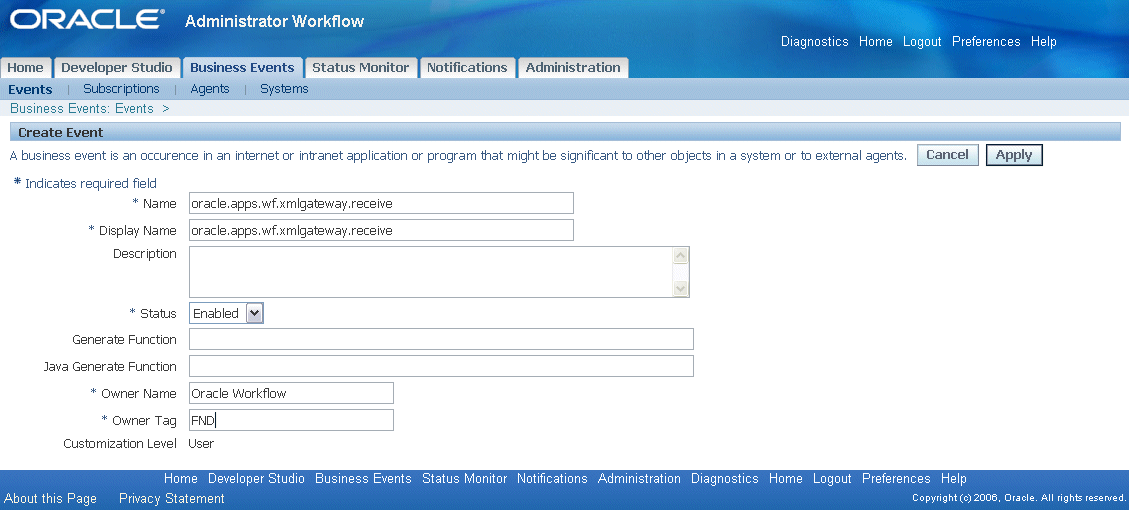This screenshot has height=515, width=1129.
Task: Click Description scrollbar down arrow
Action: coord(680,288)
